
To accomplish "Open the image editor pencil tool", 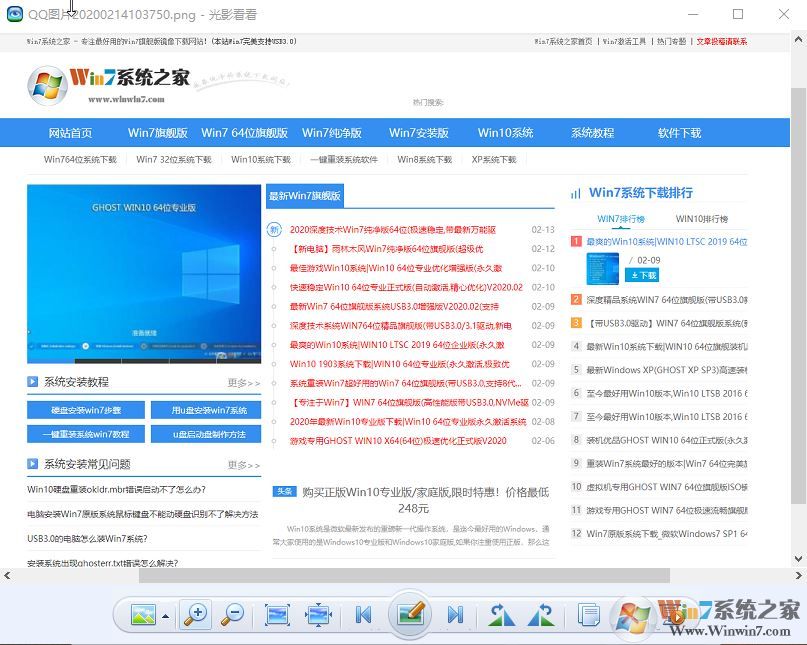I will (410, 615).
